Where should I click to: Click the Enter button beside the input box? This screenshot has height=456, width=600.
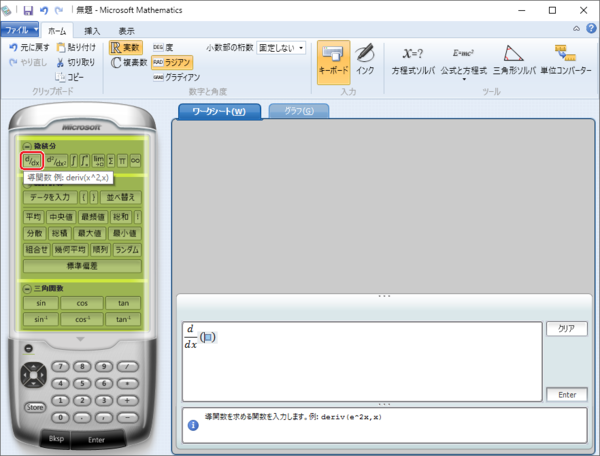click(567, 395)
